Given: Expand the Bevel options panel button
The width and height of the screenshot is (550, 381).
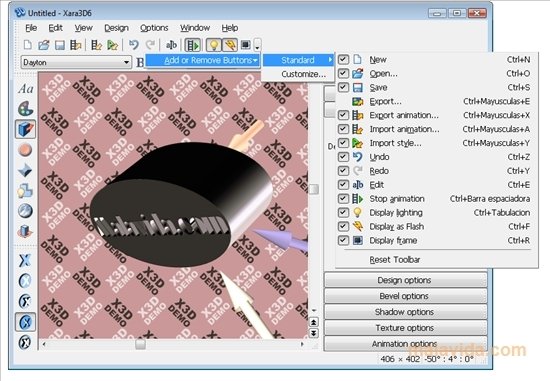Looking at the screenshot, I should click(405, 296).
